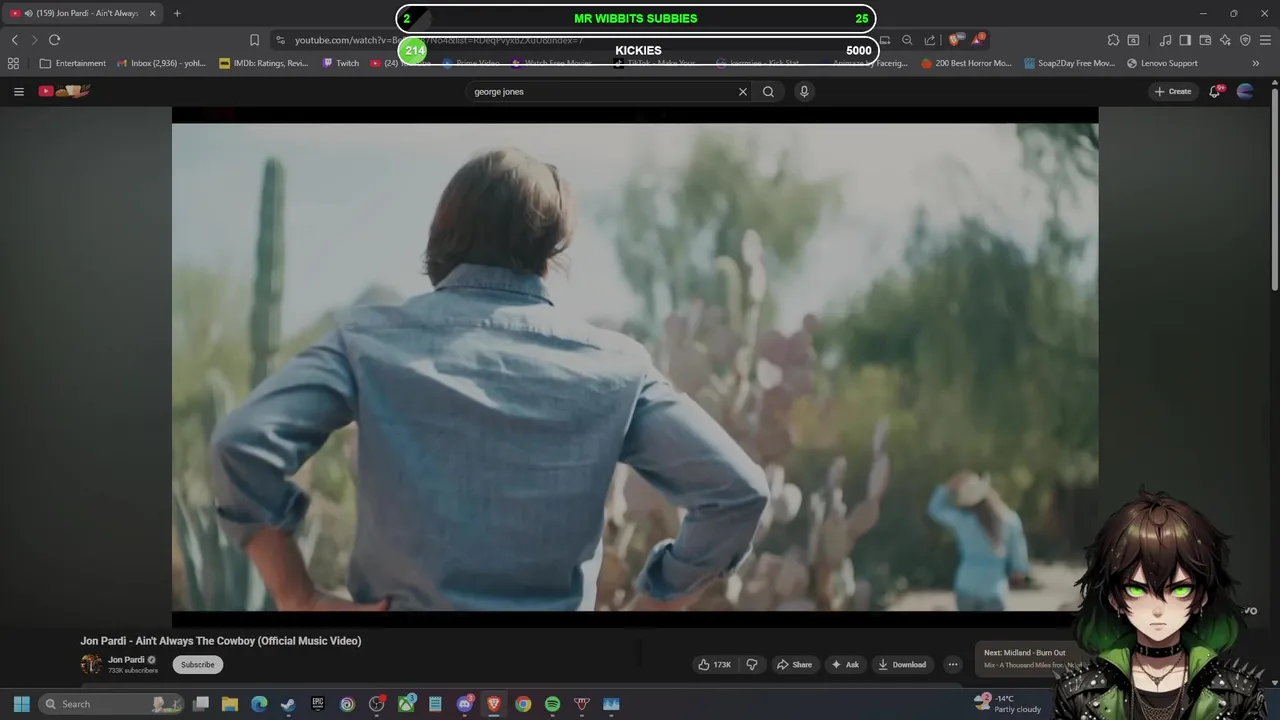Open a new browser tab
This screenshot has width=1280, height=720.
177,13
